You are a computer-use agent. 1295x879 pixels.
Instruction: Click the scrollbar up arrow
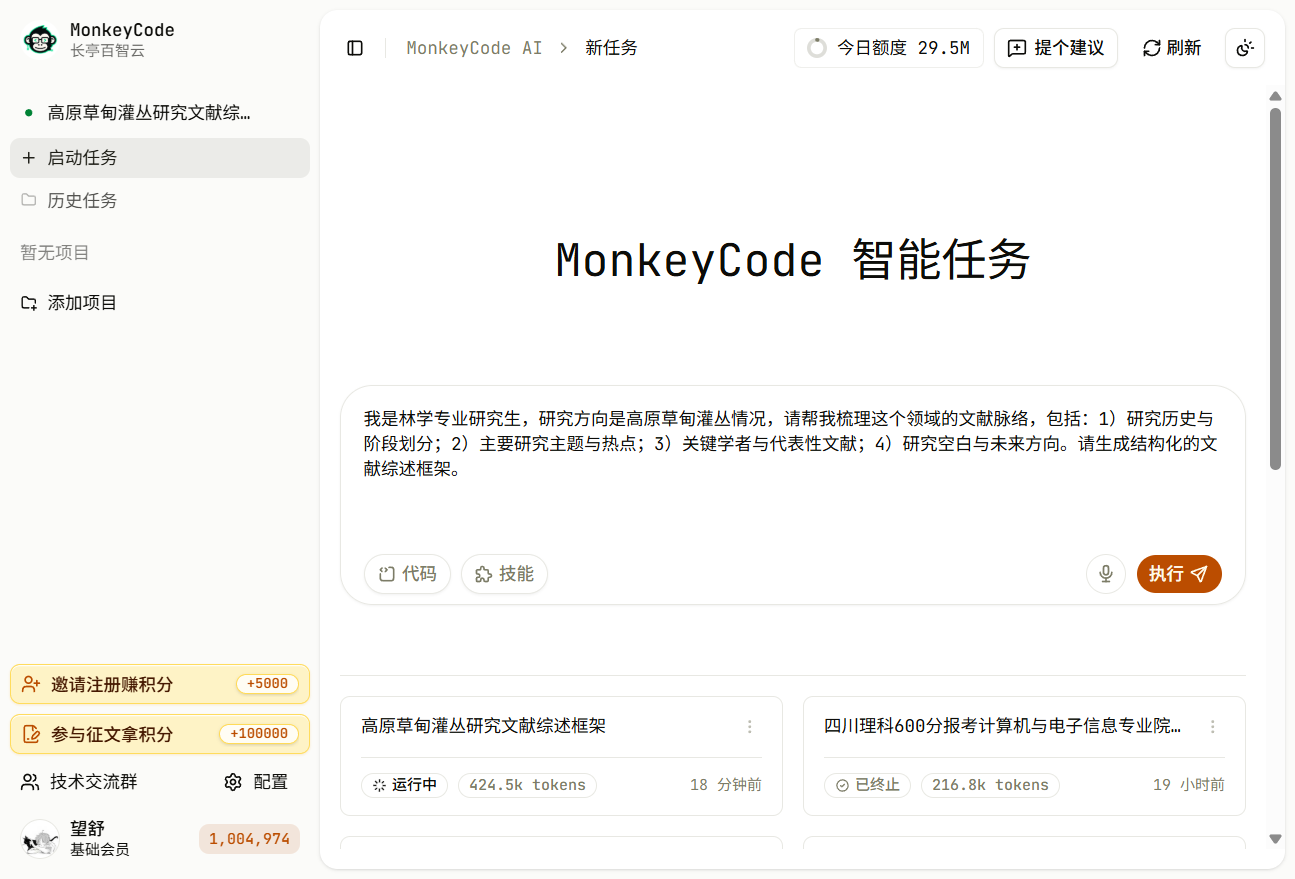[x=1275, y=96]
